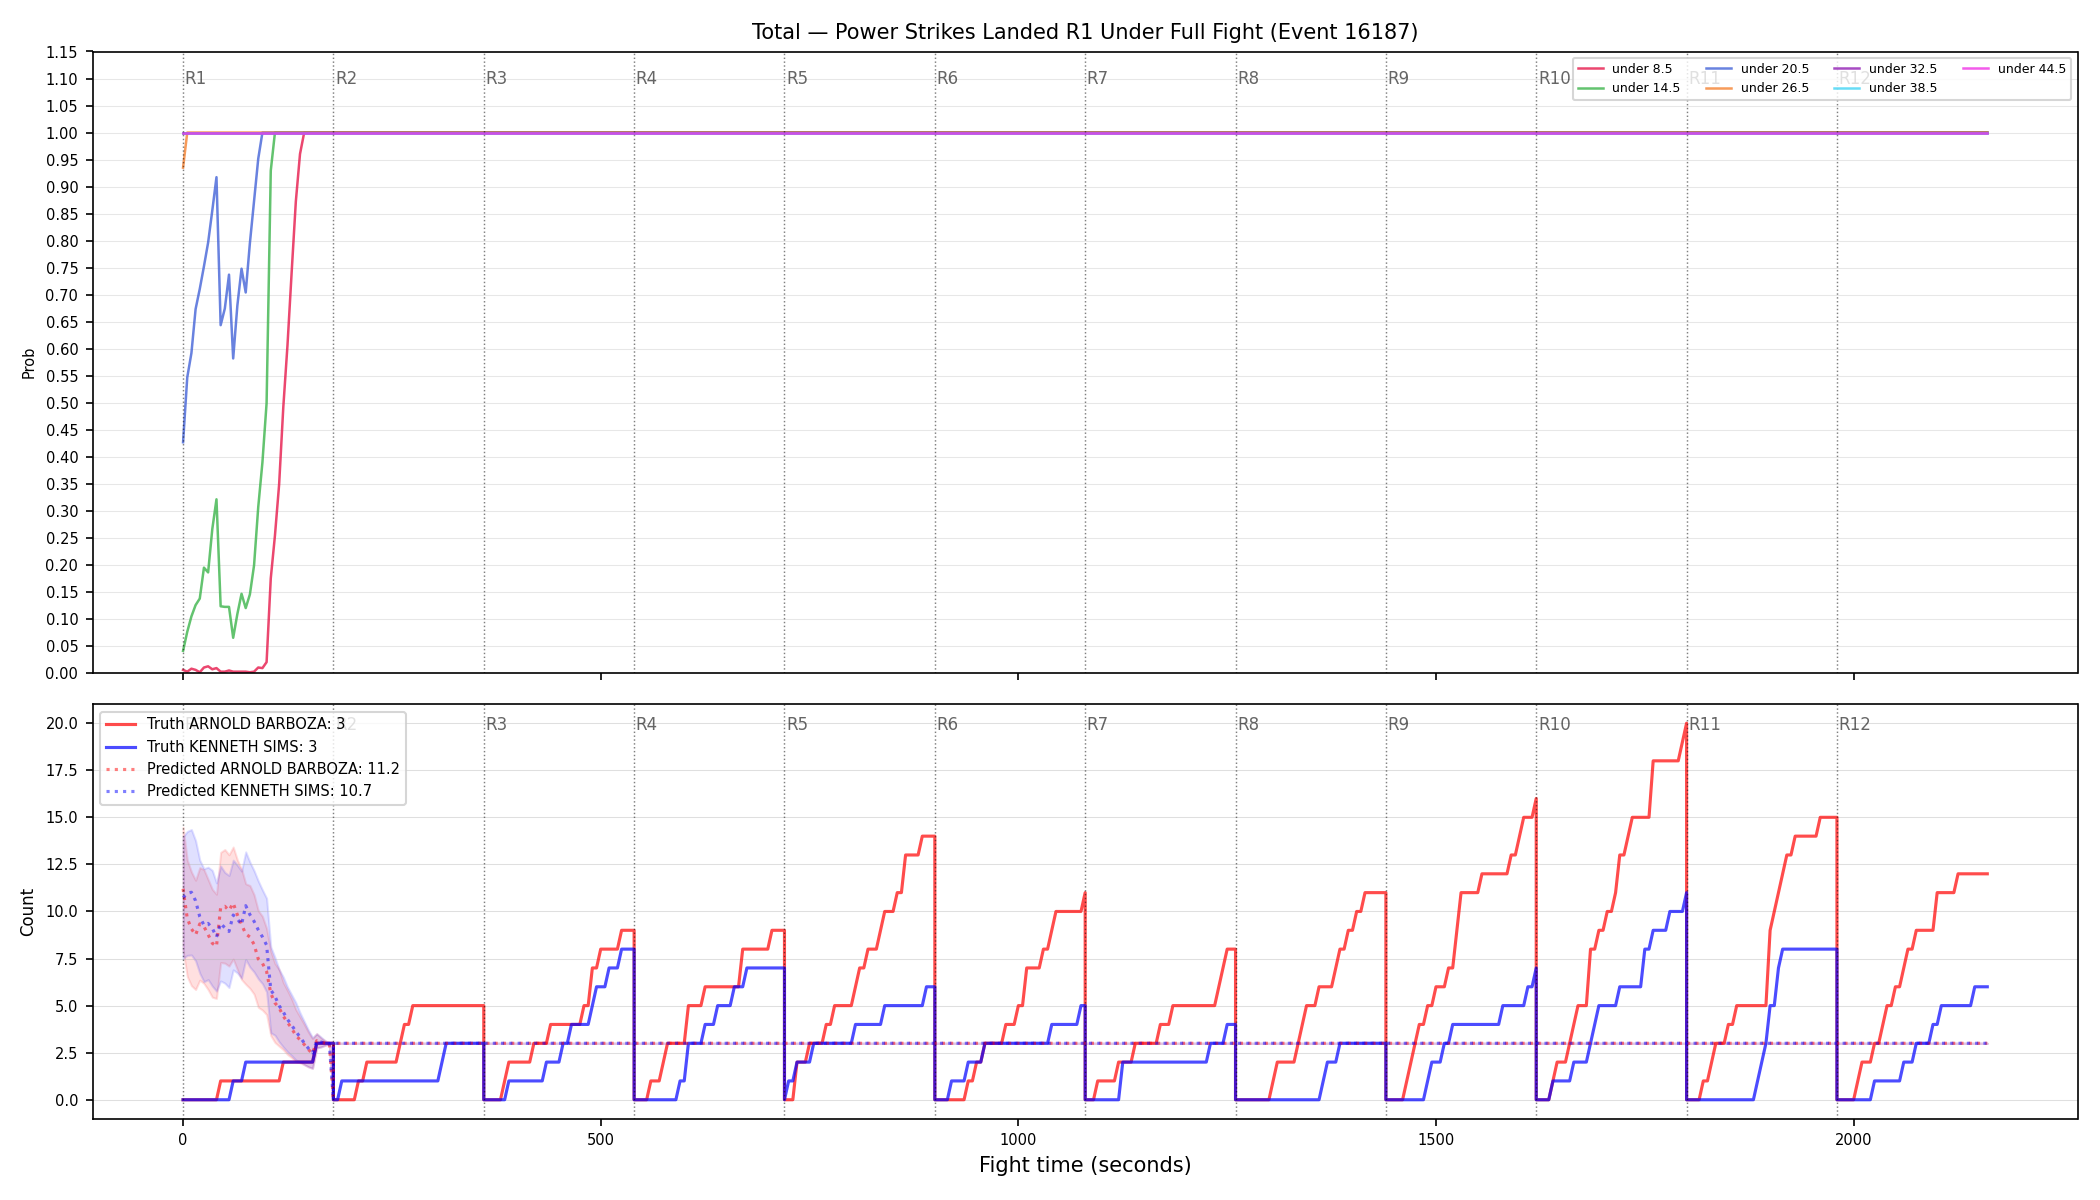Click the R5 round label in the probability chart
This screenshot has width=2100, height=1200.
[797, 78]
